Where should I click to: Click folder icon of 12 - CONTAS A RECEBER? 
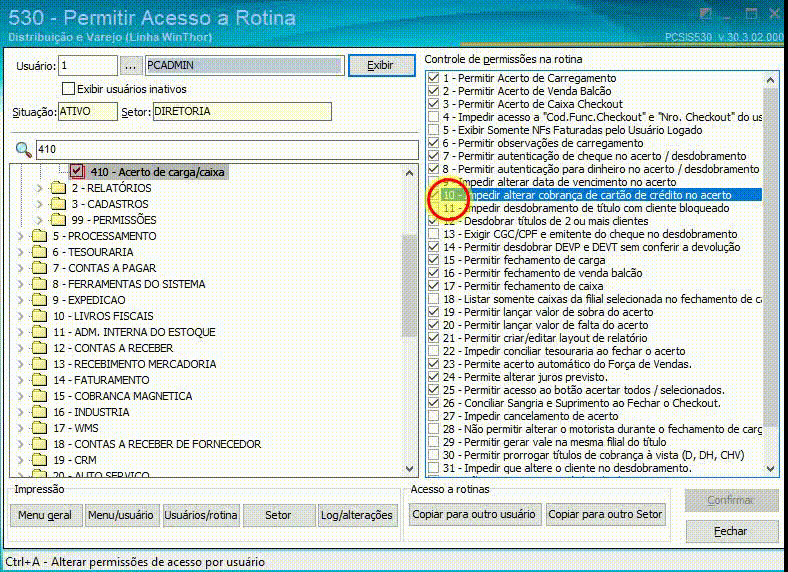tap(39, 348)
